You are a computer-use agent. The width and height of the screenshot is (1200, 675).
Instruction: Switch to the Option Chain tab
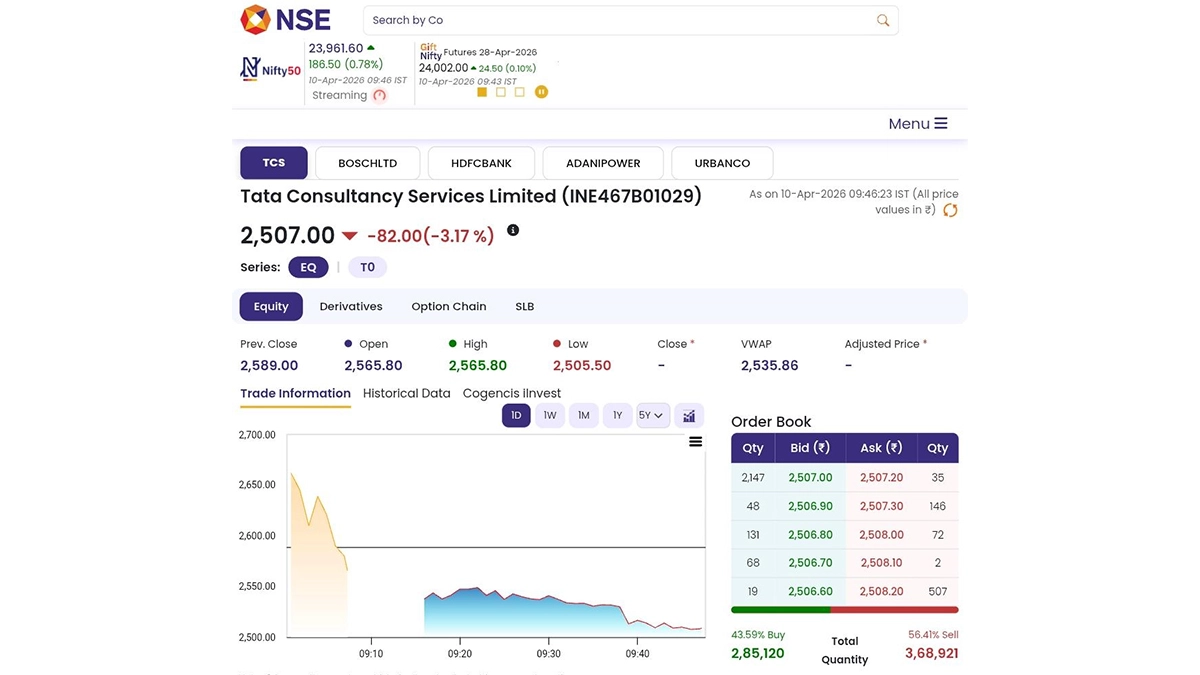coord(448,307)
